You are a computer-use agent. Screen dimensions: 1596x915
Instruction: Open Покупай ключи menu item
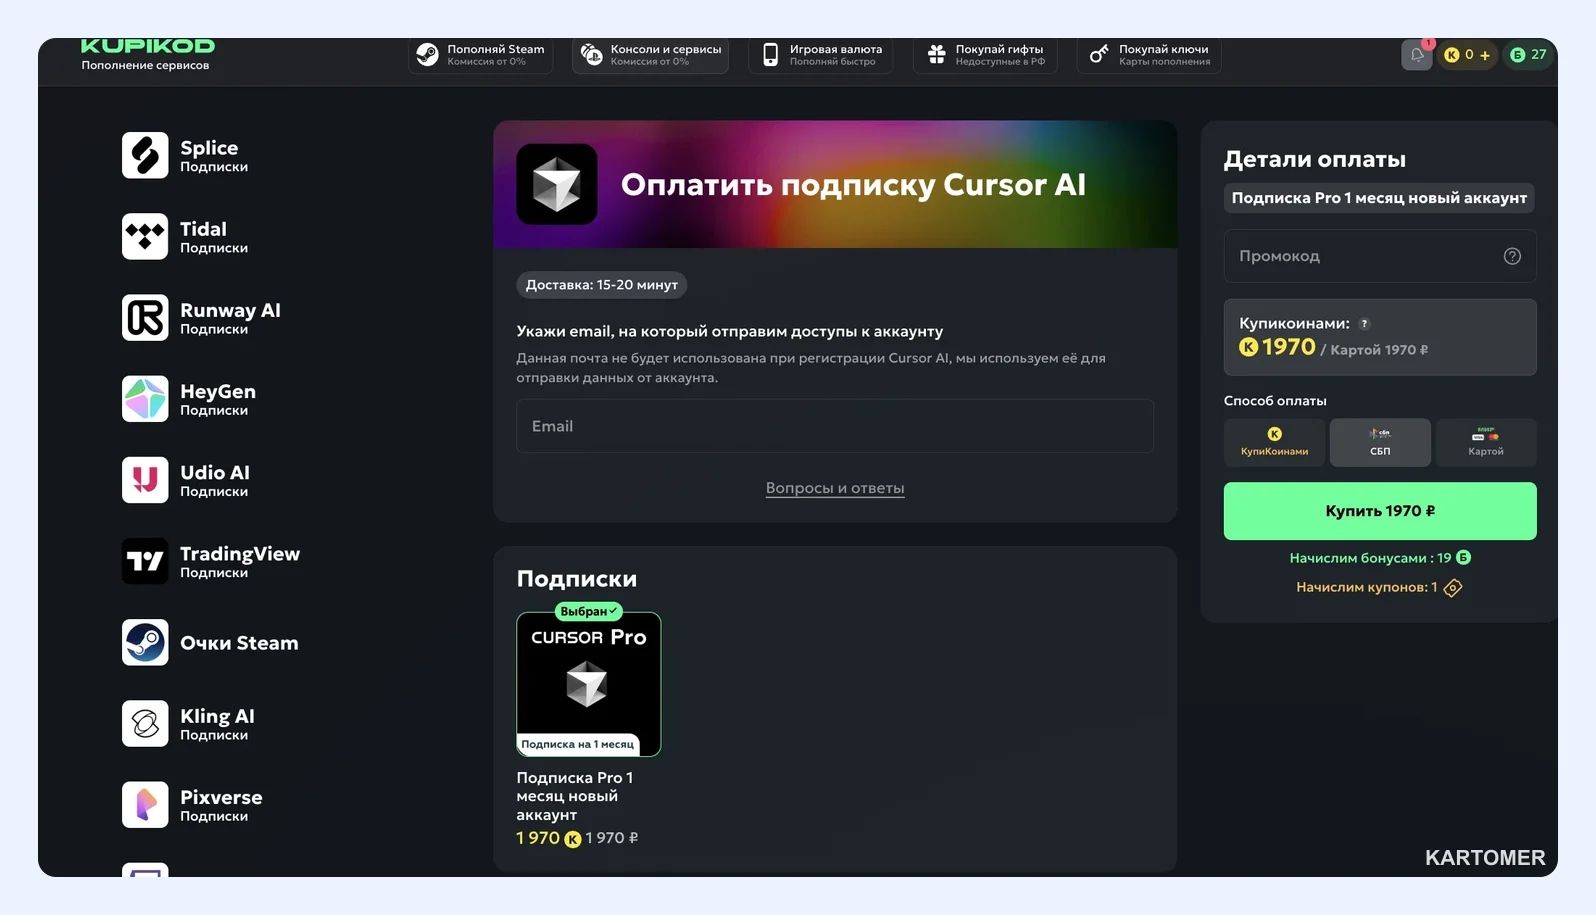(x=1149, y=55)
